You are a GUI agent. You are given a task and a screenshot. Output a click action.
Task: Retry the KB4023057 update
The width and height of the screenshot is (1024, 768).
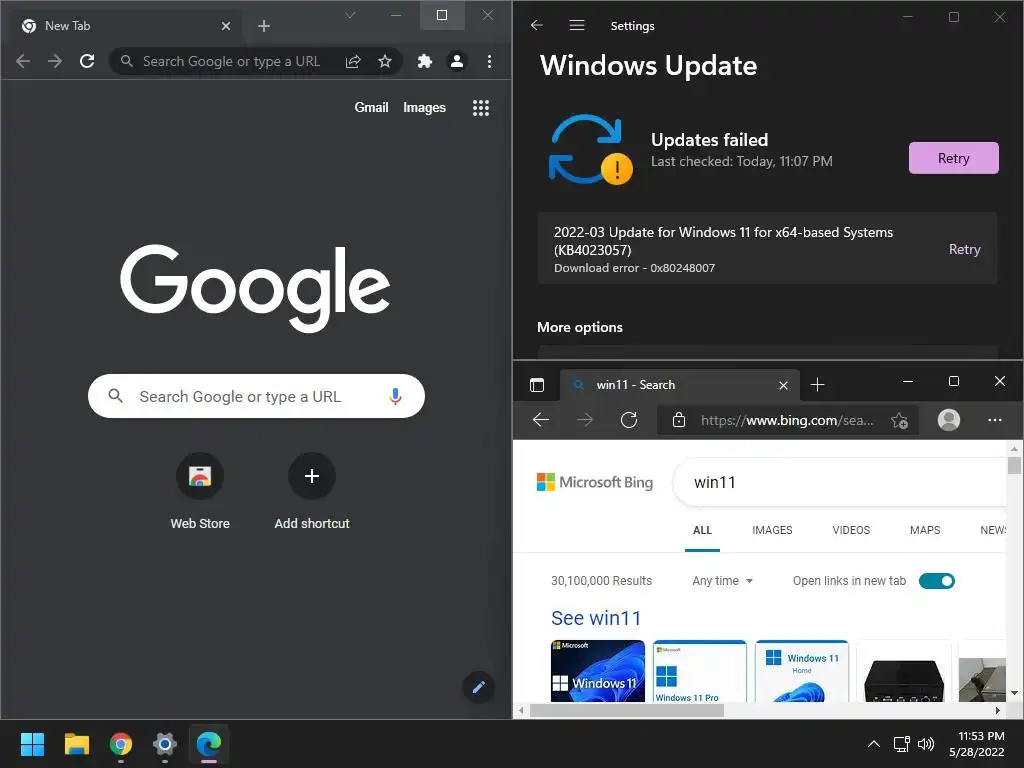tap(964, 249)
